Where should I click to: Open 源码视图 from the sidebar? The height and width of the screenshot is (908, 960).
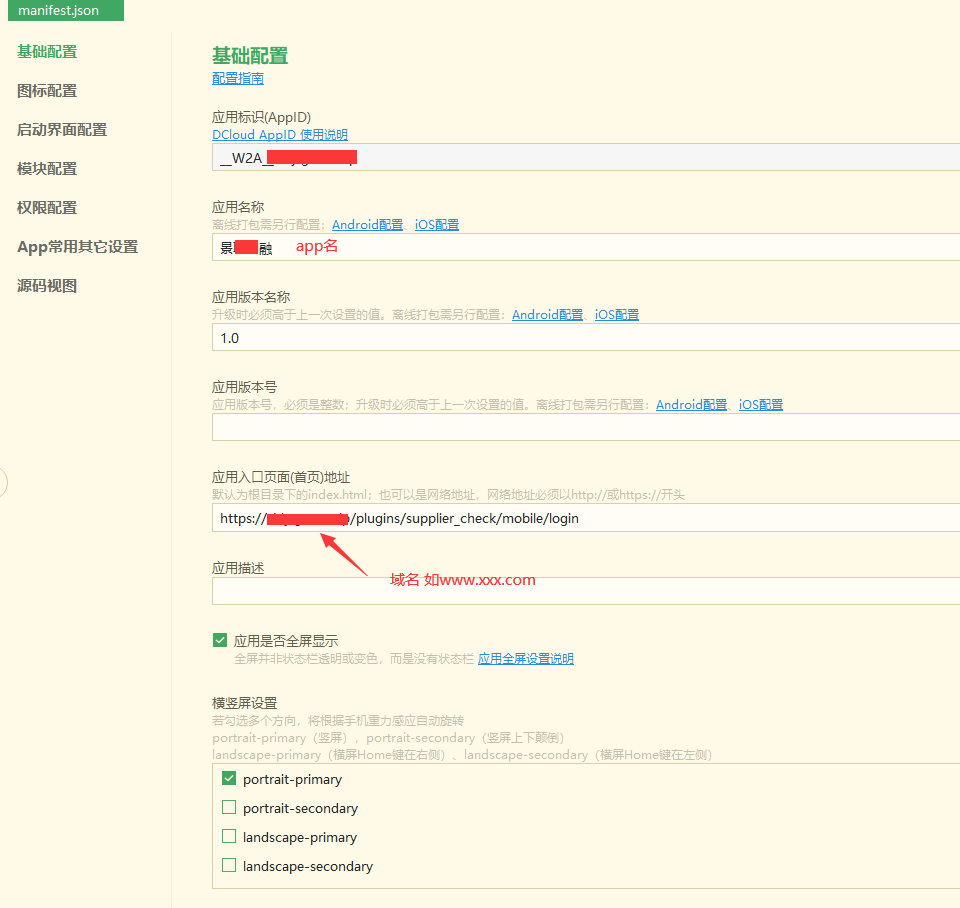click(47, 286)
